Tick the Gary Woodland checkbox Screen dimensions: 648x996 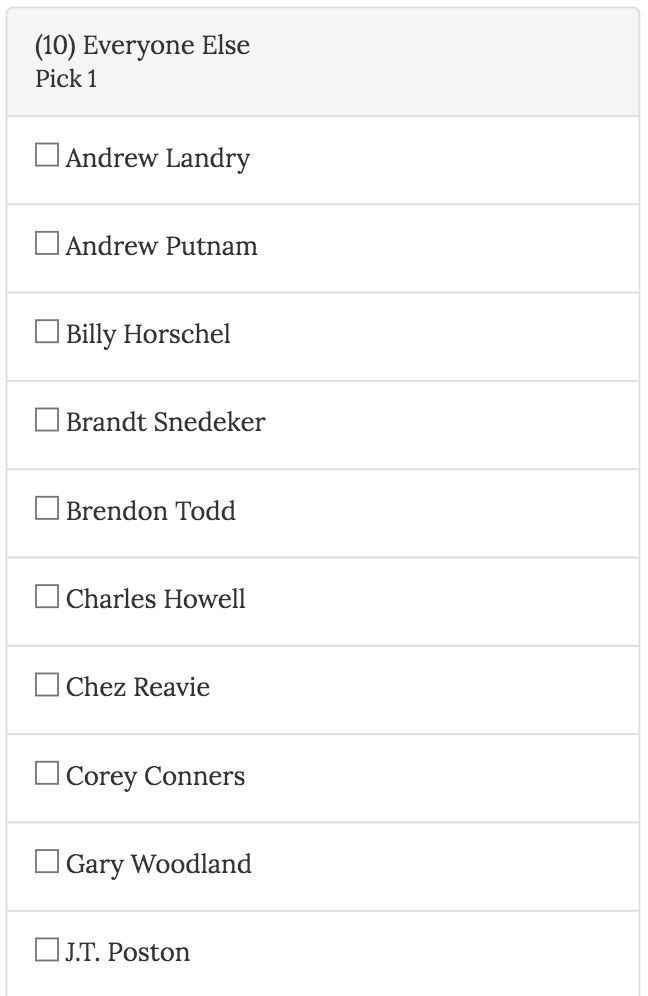tap(47, 861)
